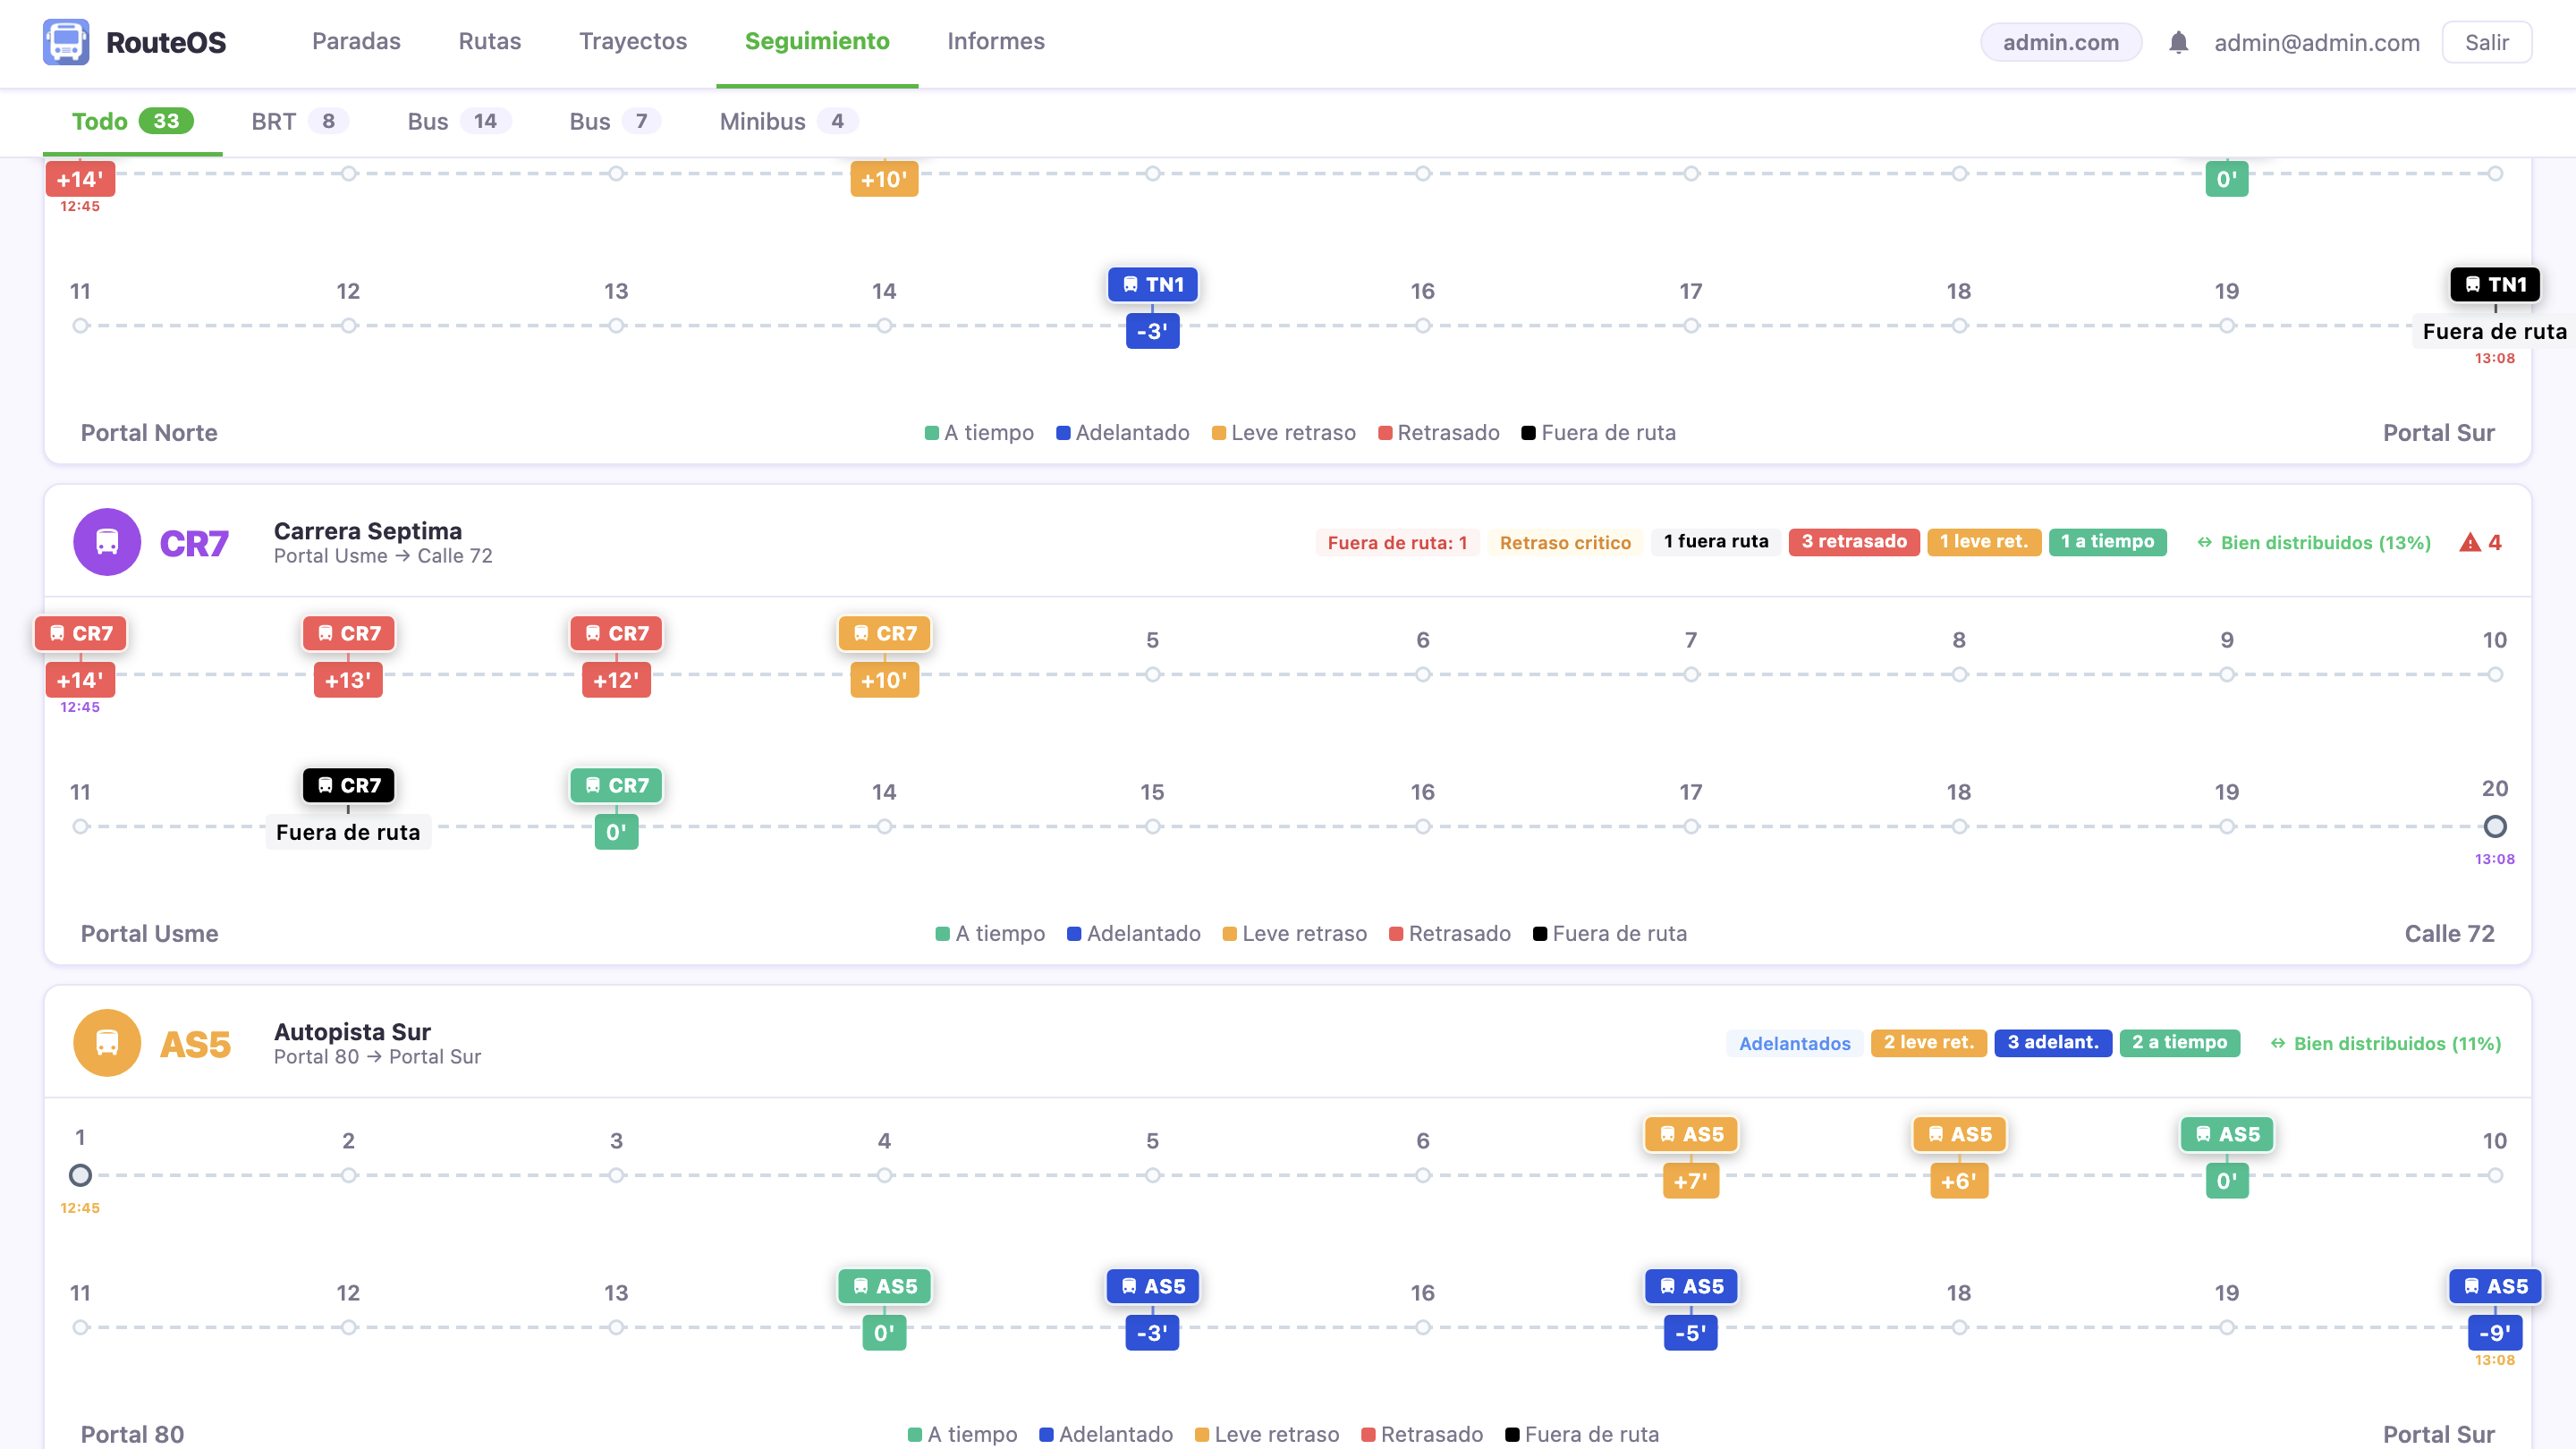Select the AS5 bus at +6'
The image size is (2576, 1449).
(1959, 1134)
